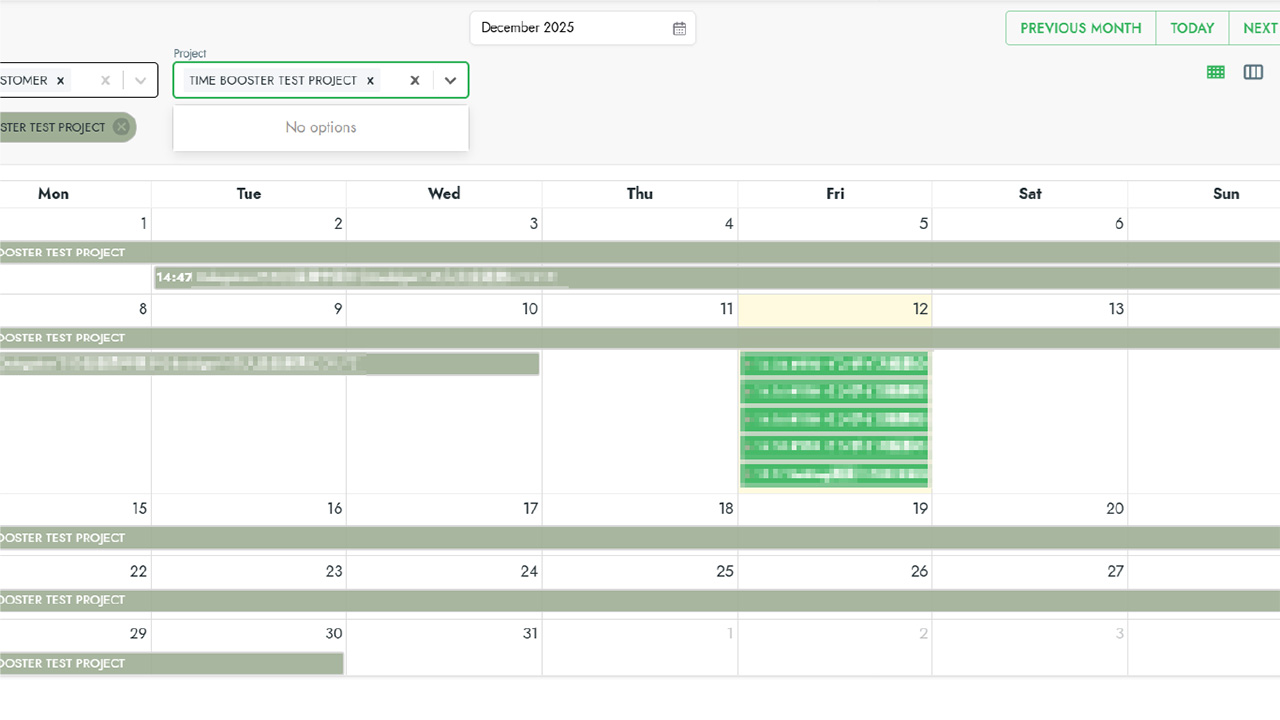Open last green entry on Friday 12
The image size is (1280, 720).
pos(834,475)
